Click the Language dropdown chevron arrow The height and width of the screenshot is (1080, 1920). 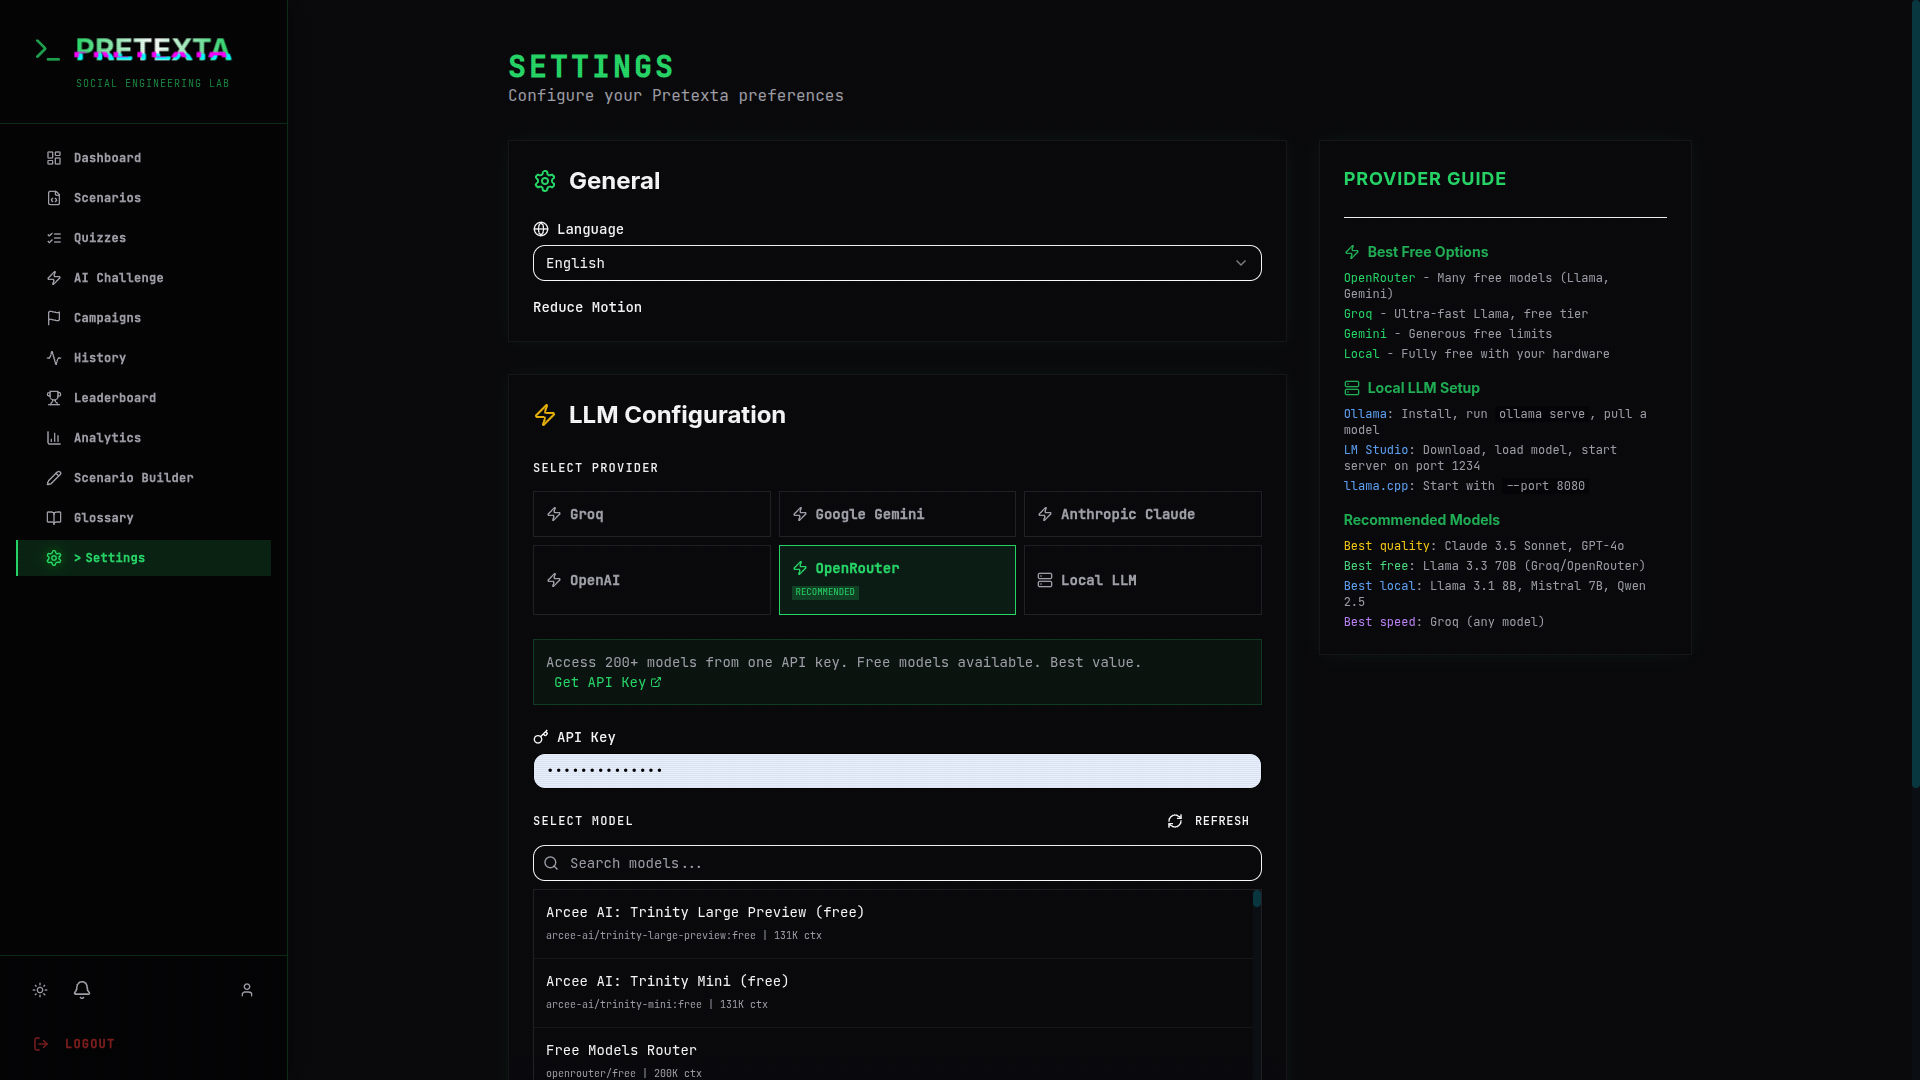(x=1241, y=263)
